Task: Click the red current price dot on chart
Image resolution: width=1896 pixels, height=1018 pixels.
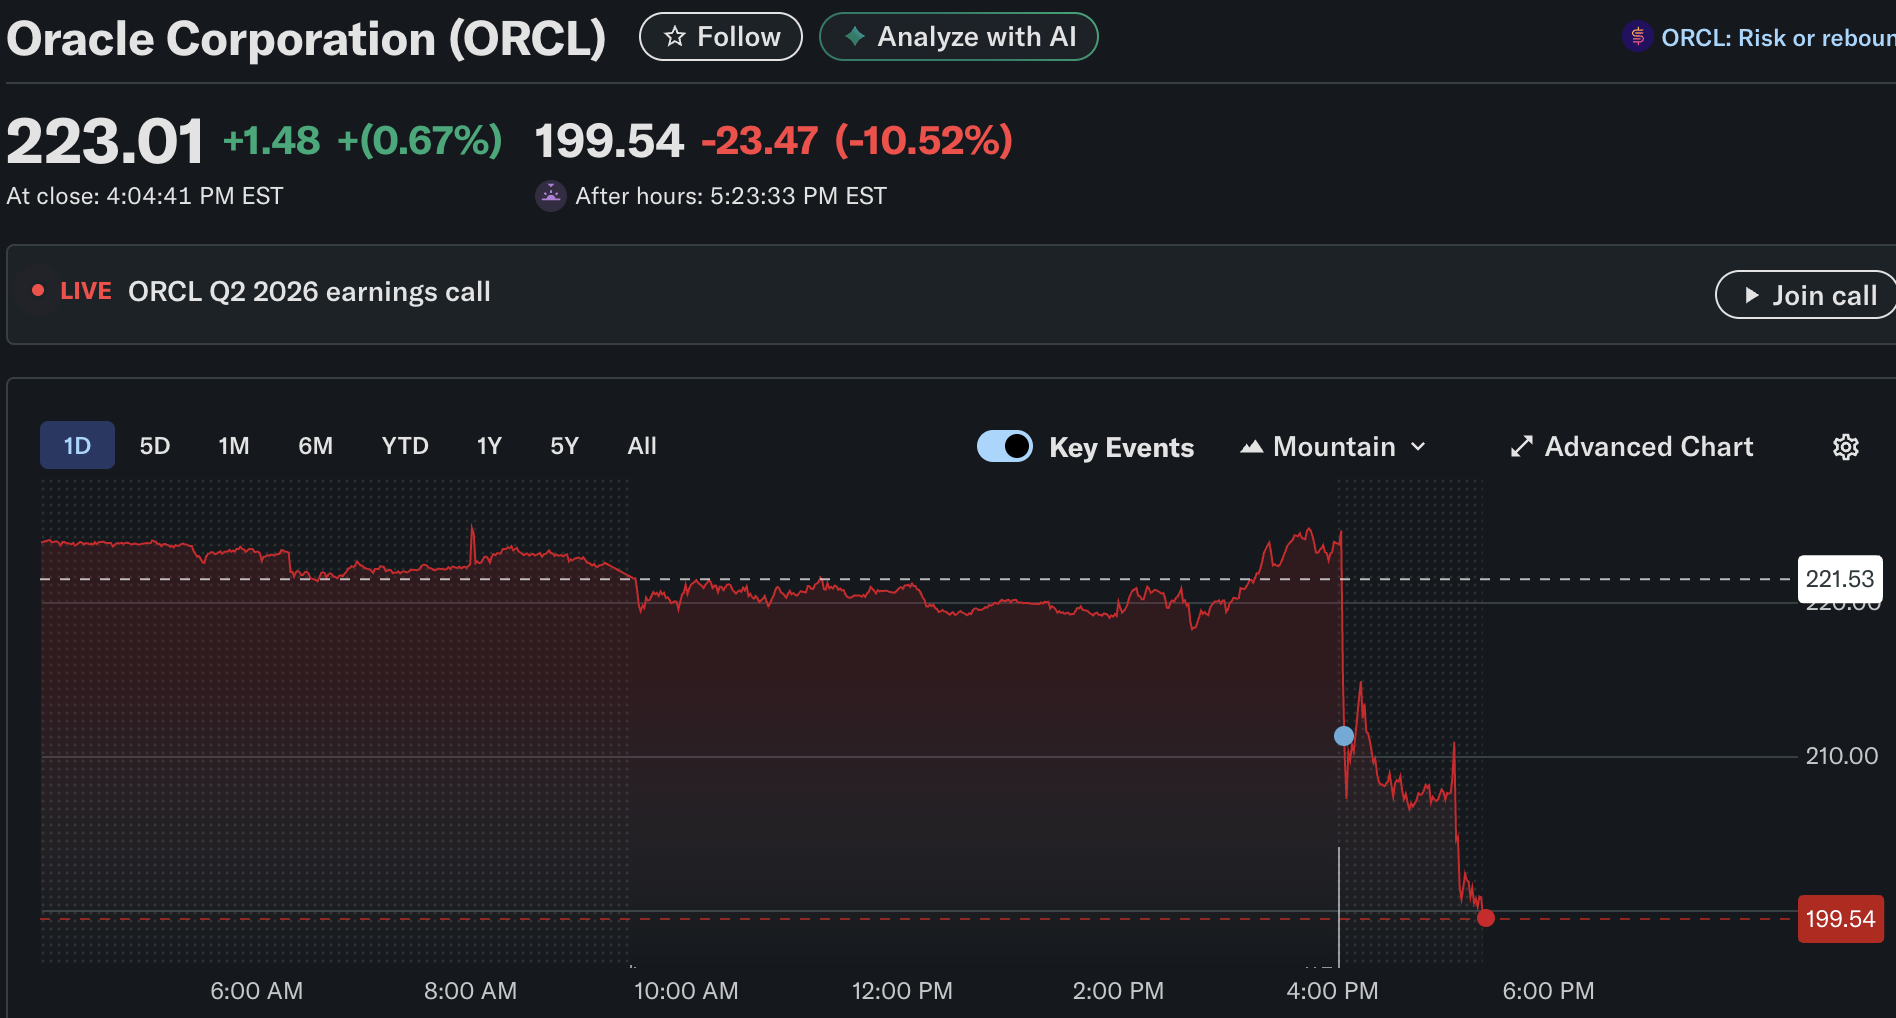Action: (x=1486, y=918)
